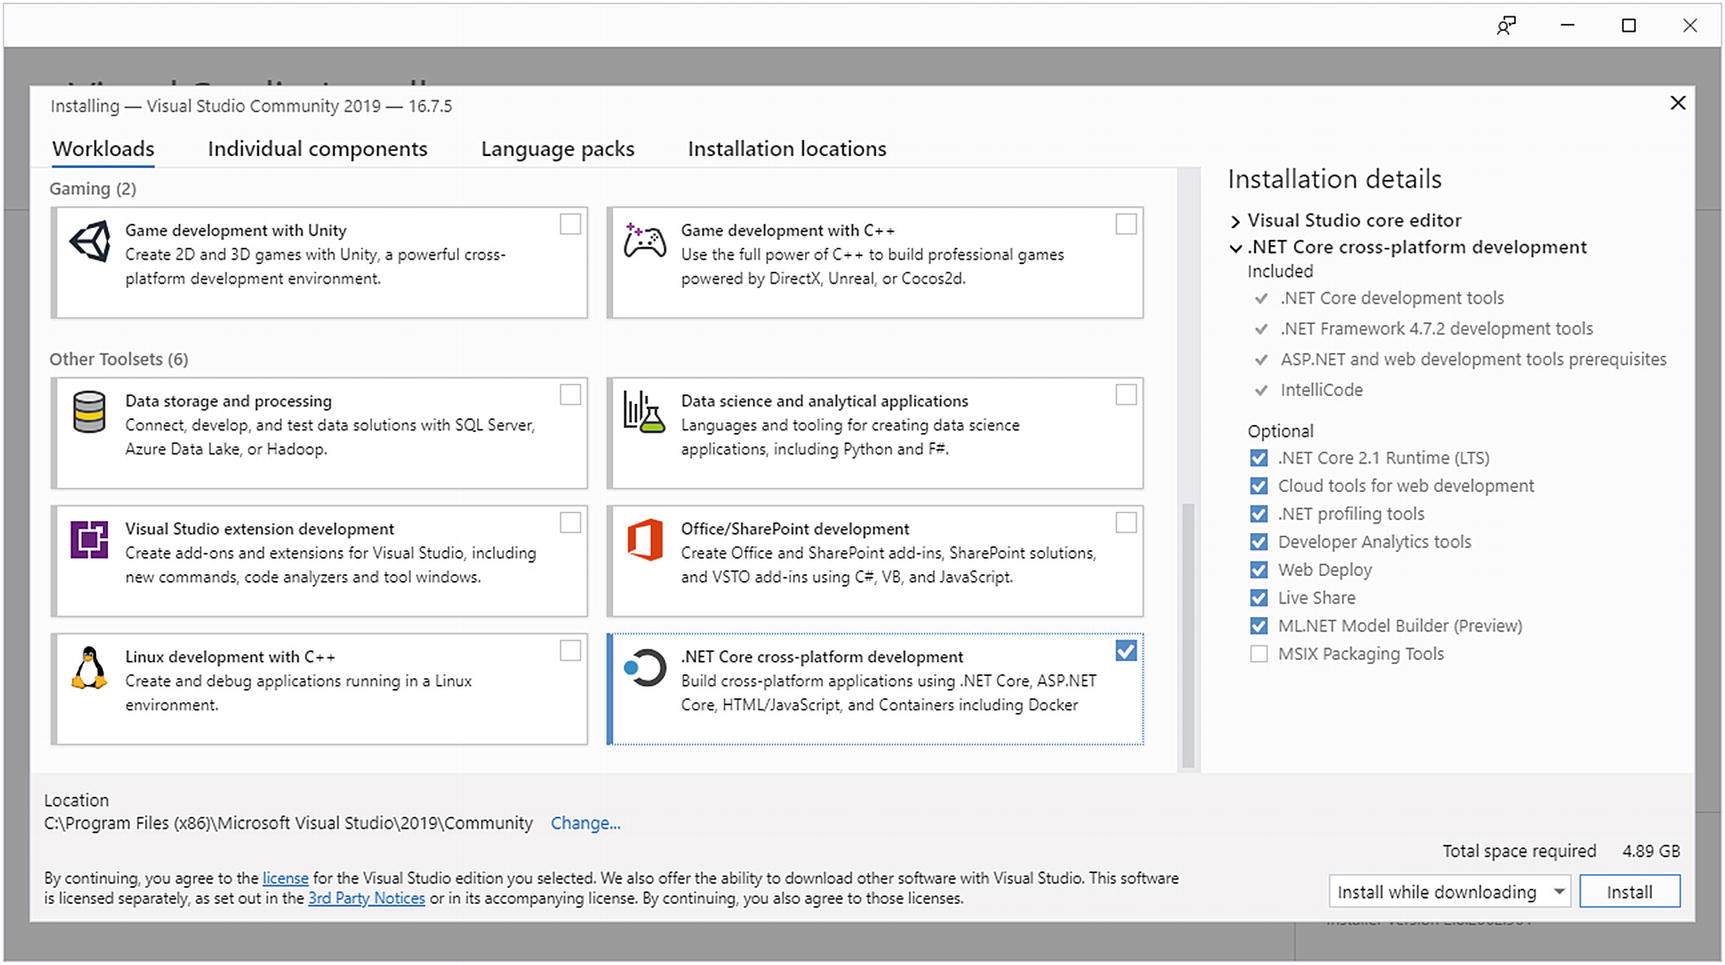
Task: Close the installing dialog with the X
Action: pyautogui.click(x=1678, y=103)
